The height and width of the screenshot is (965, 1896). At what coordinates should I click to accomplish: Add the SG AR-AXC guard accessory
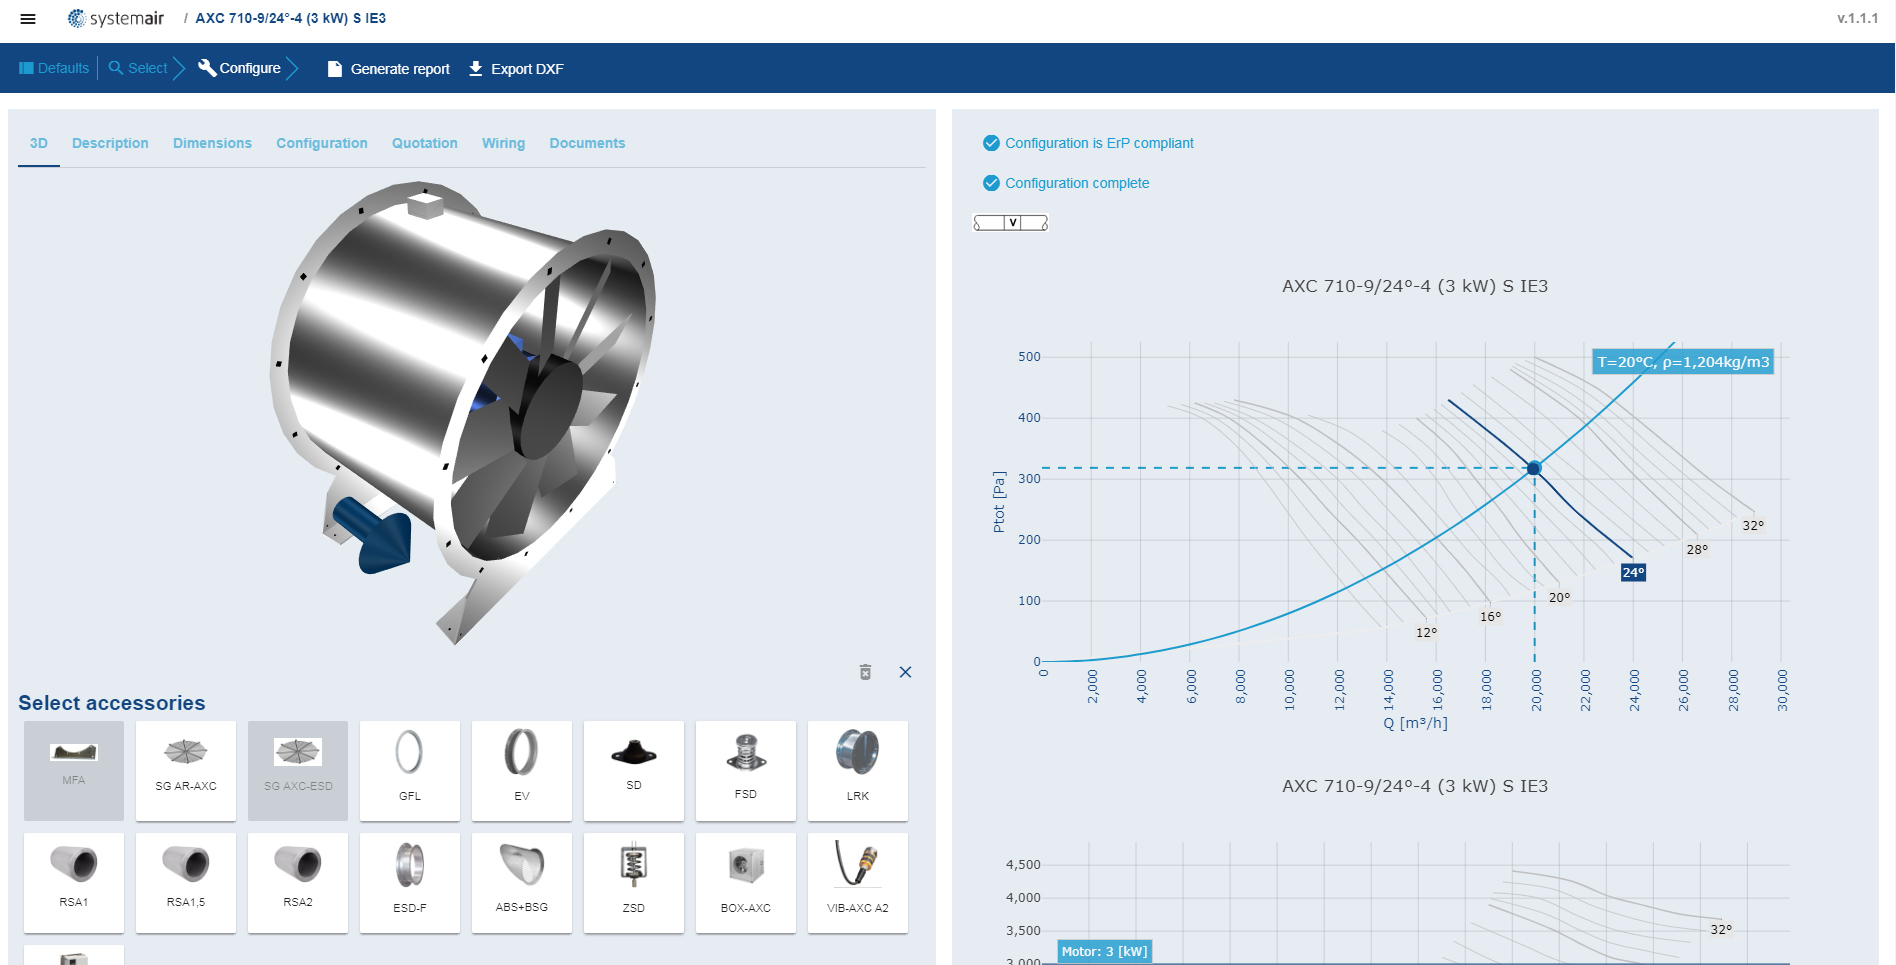tap(186, 771)
